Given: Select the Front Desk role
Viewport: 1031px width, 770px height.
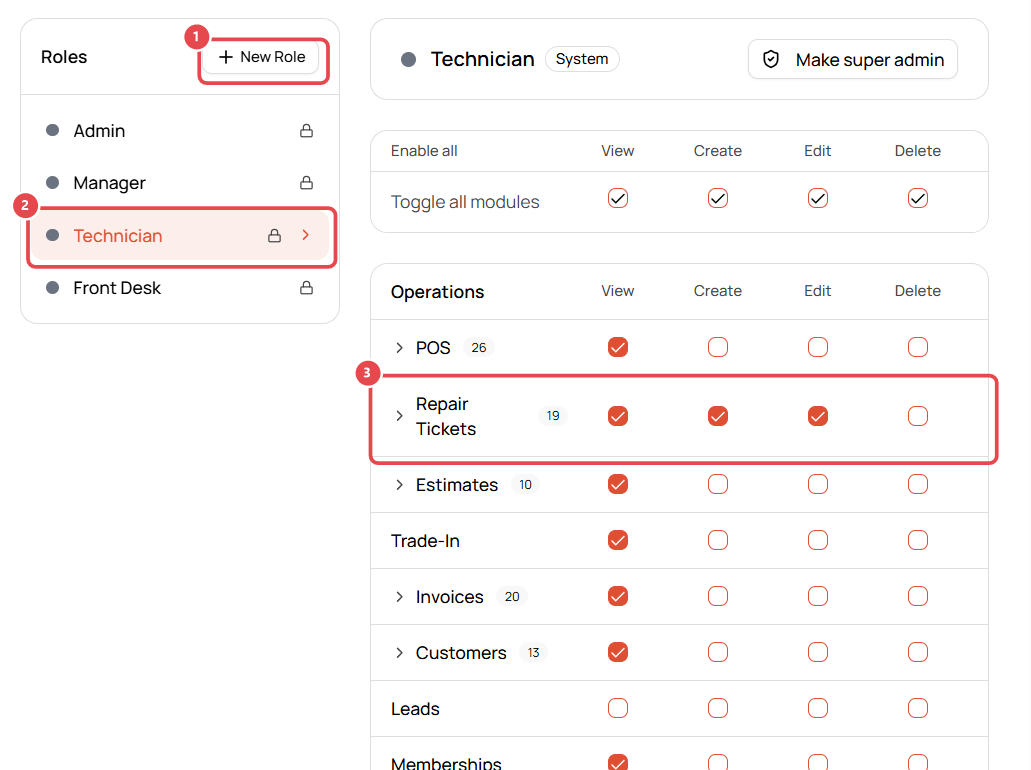Looking at the screenshot, I should pos(180,288).
